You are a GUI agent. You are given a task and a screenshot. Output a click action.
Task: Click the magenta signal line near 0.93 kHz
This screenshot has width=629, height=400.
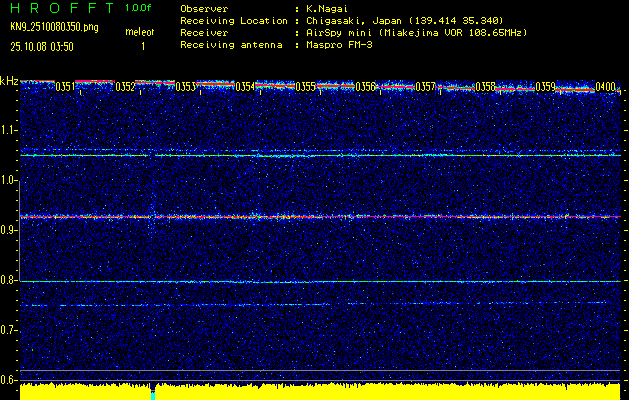(x=320, y=216)
